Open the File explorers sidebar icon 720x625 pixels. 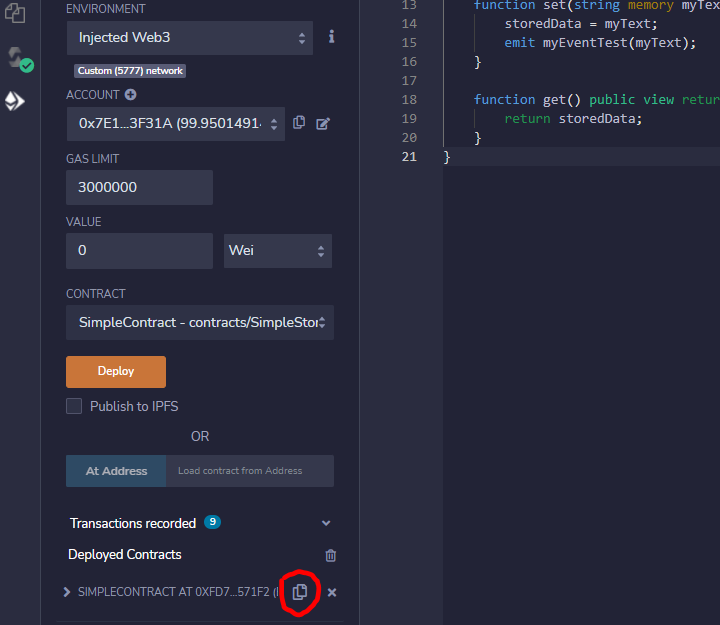click(x=15, y=13)
